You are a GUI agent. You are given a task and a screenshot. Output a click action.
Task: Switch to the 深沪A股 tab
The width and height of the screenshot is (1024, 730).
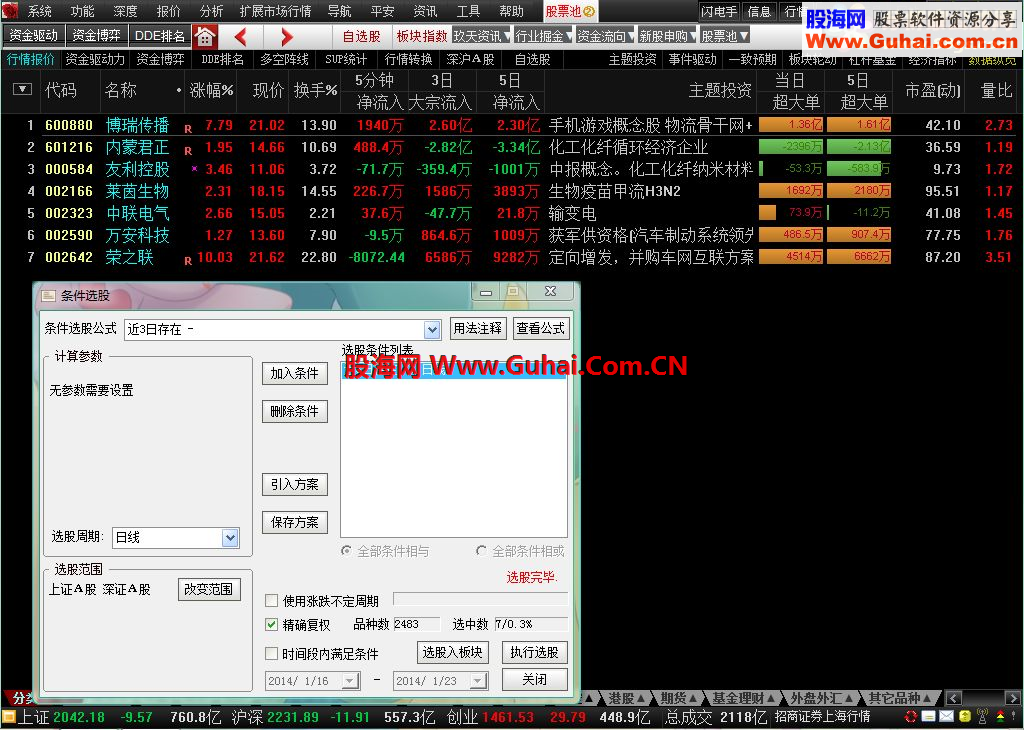coord(470,59)
